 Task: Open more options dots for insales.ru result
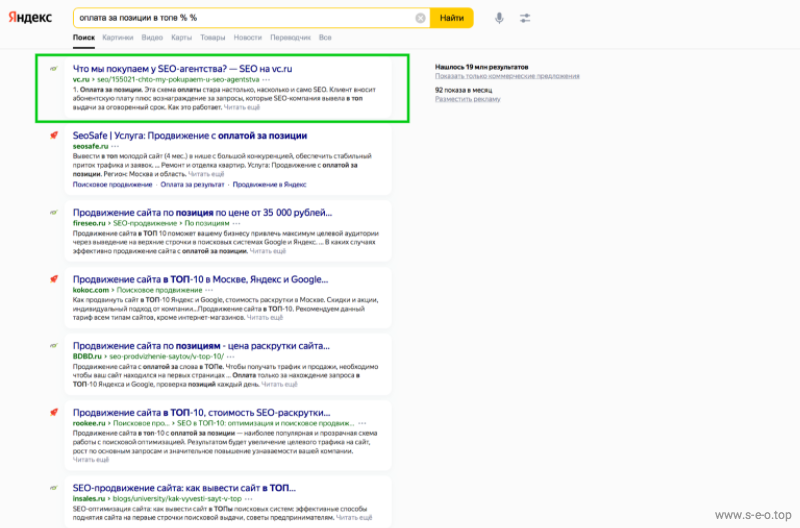[x=249, y=499]
